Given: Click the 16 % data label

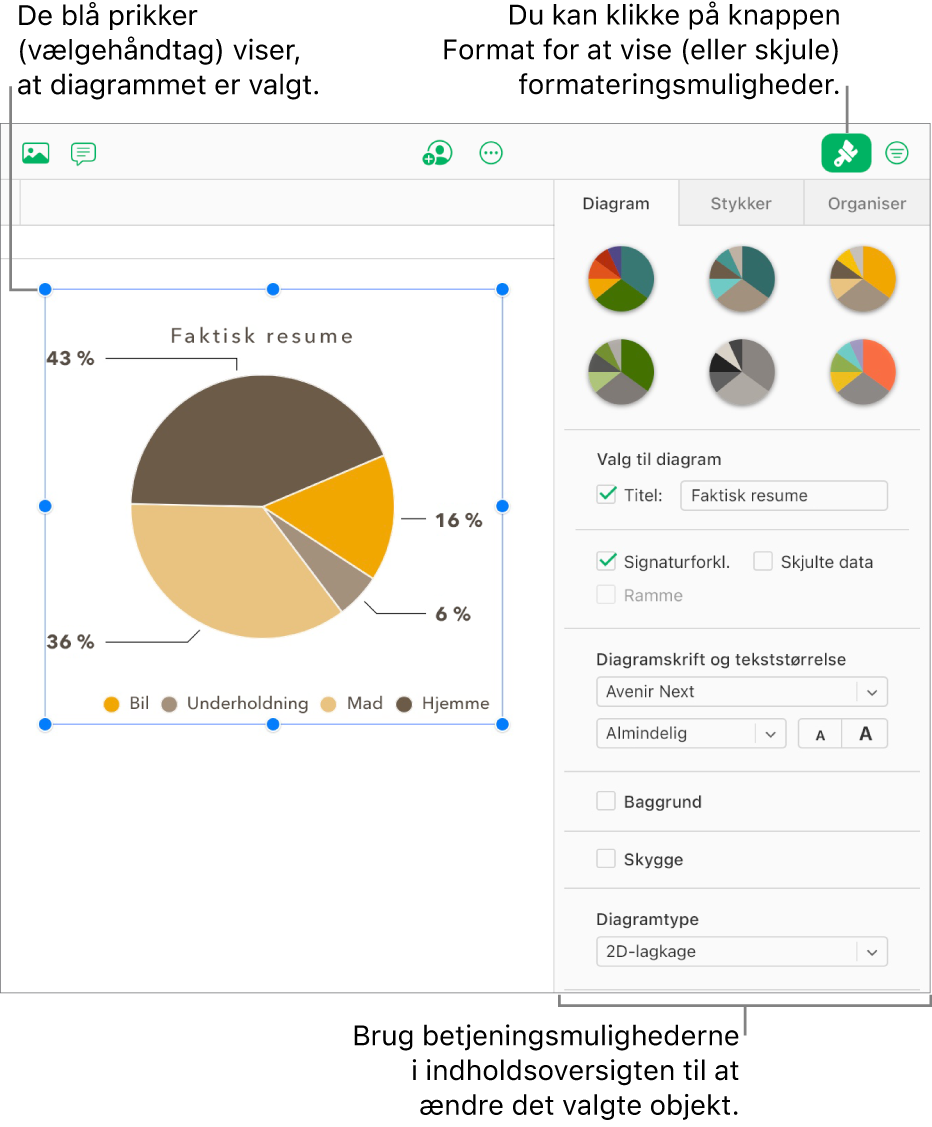Looking at the screenshot, I should [458, 520].
